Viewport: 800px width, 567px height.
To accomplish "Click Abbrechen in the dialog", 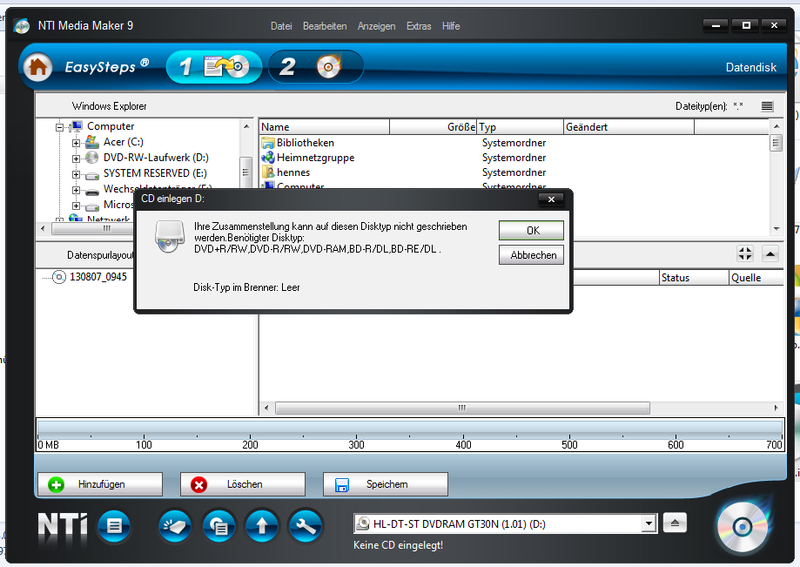I will [x=531, y=255].
